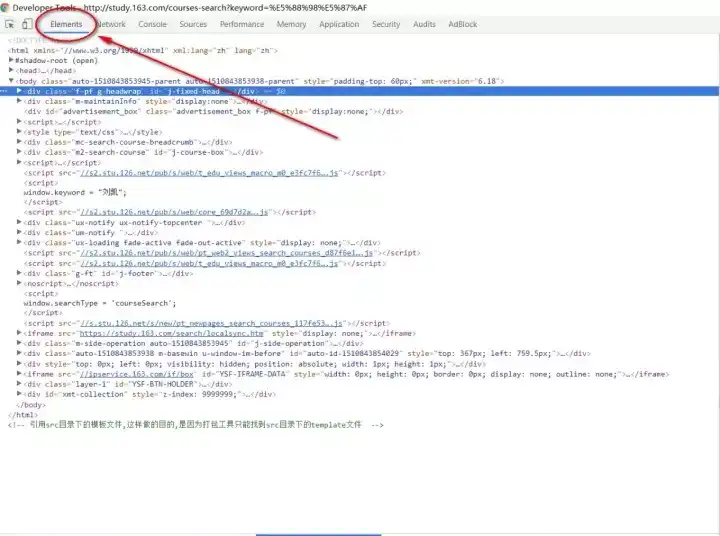Click the ellipsis beside the selected node
The image size is (720, 536).
[4, 91]
